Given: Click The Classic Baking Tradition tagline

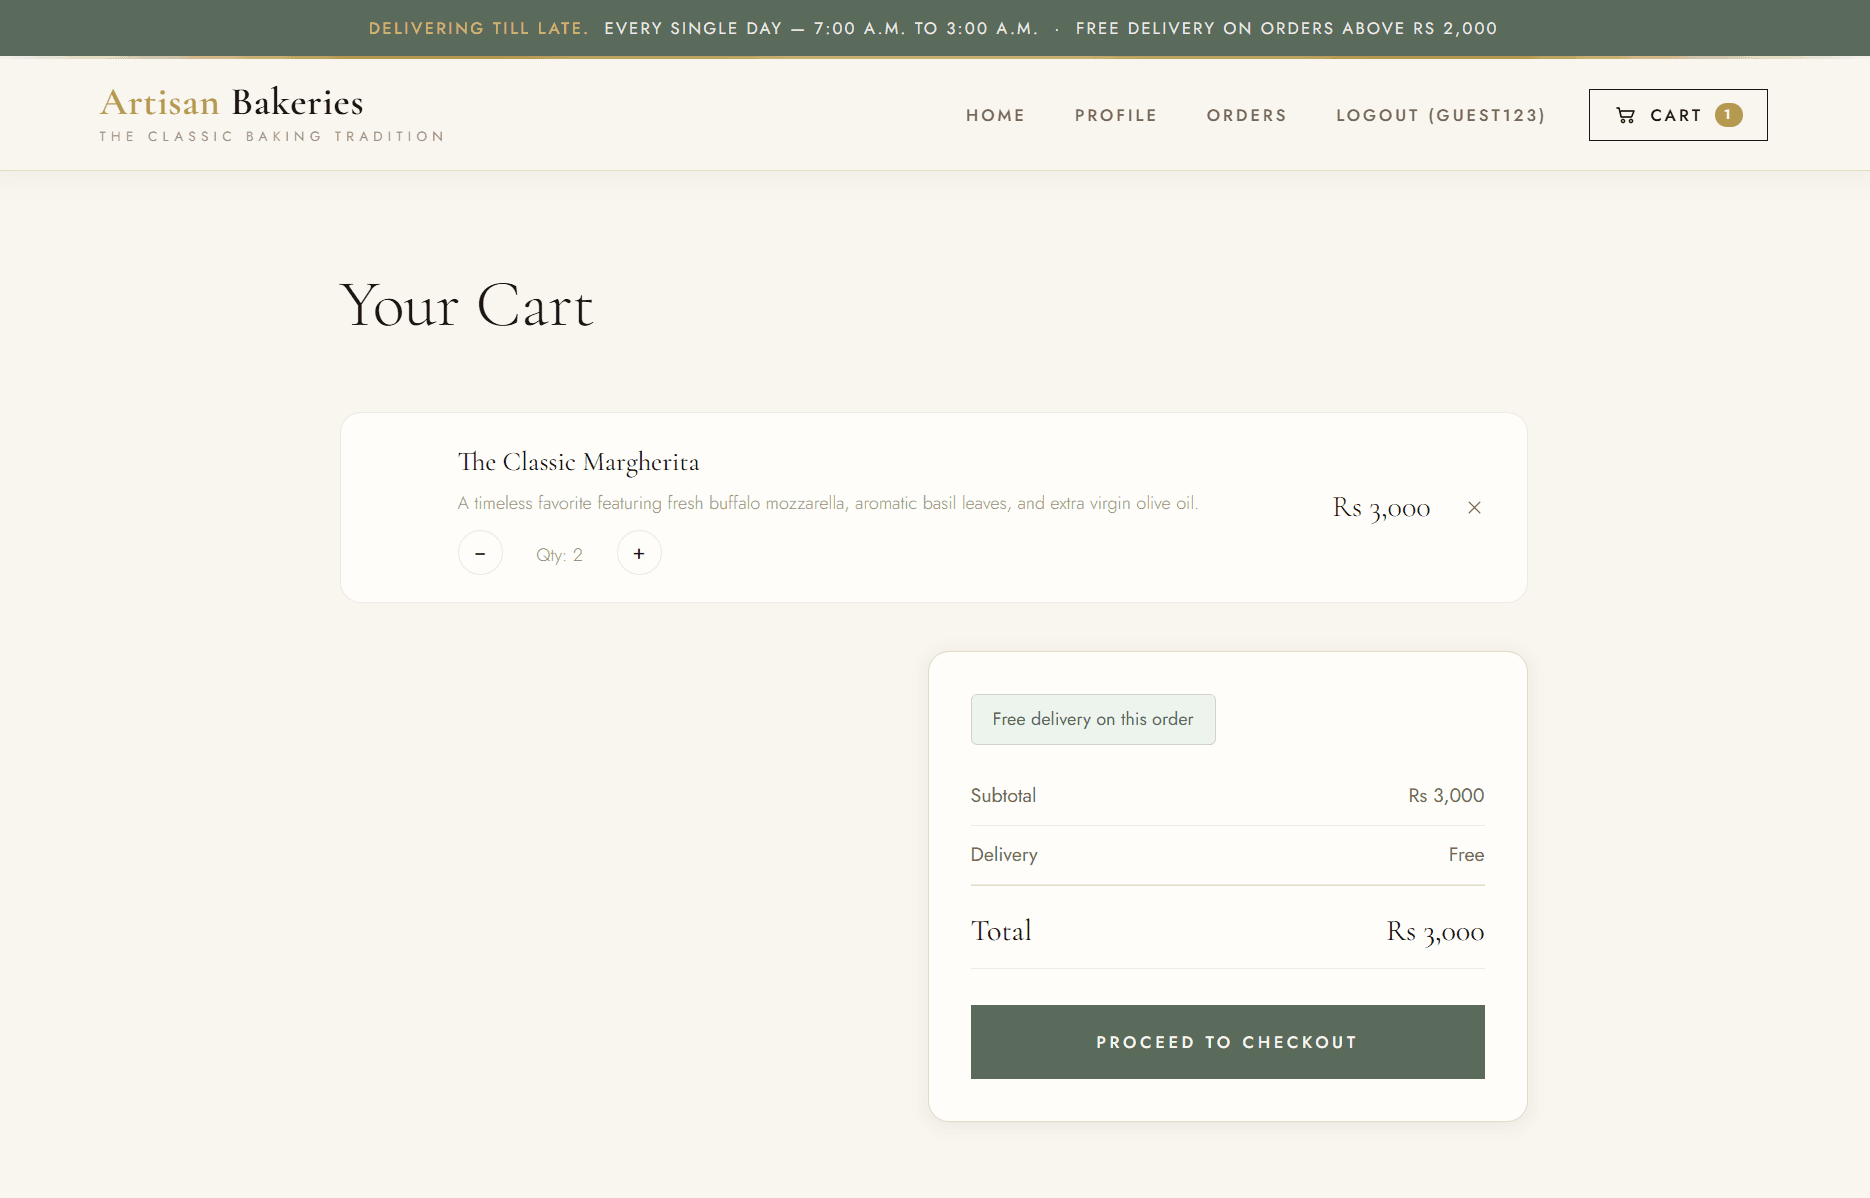Looking at the screenshot, I should point(272,136).
